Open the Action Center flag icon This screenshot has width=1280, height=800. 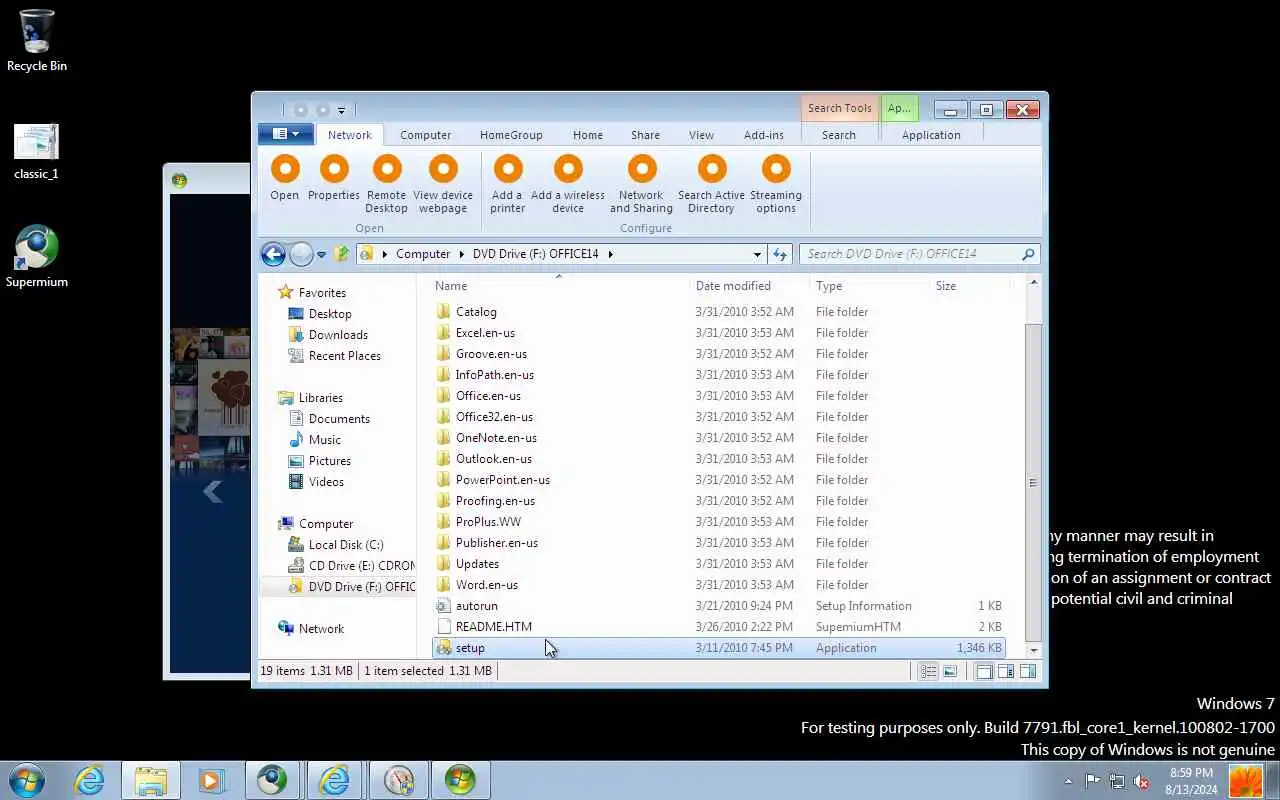1092,781
